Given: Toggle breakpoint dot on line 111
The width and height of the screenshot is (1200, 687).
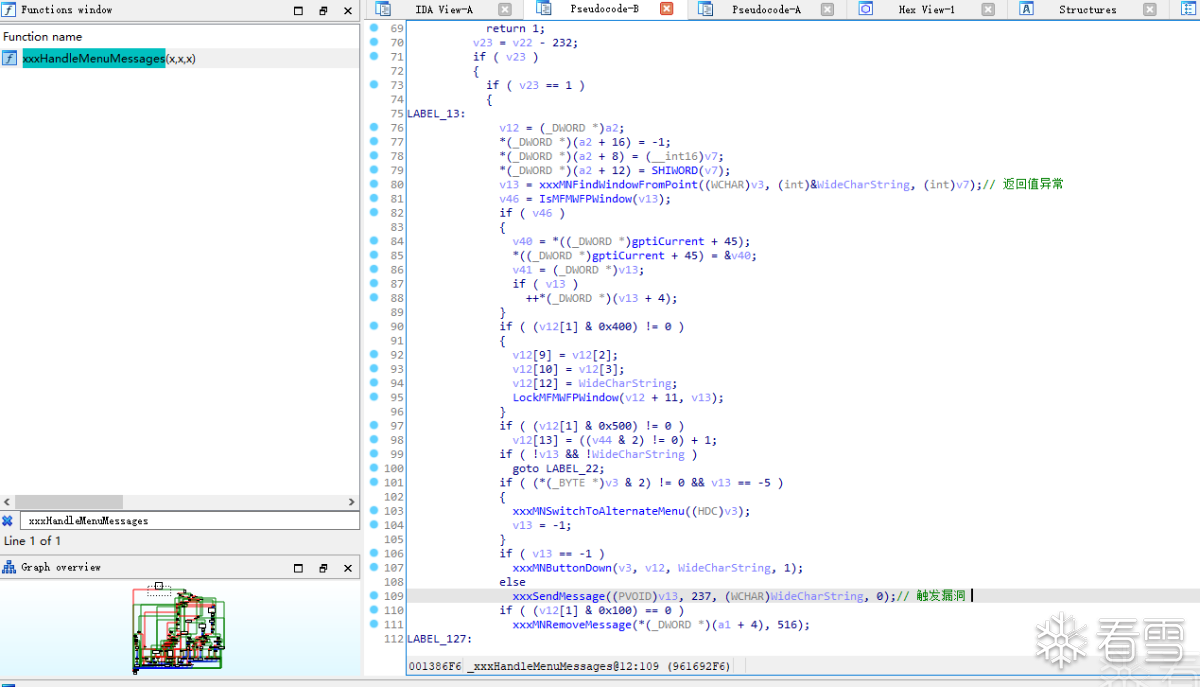Looking at the screenshot, I should pyautogui.click(x=373, y=624).
